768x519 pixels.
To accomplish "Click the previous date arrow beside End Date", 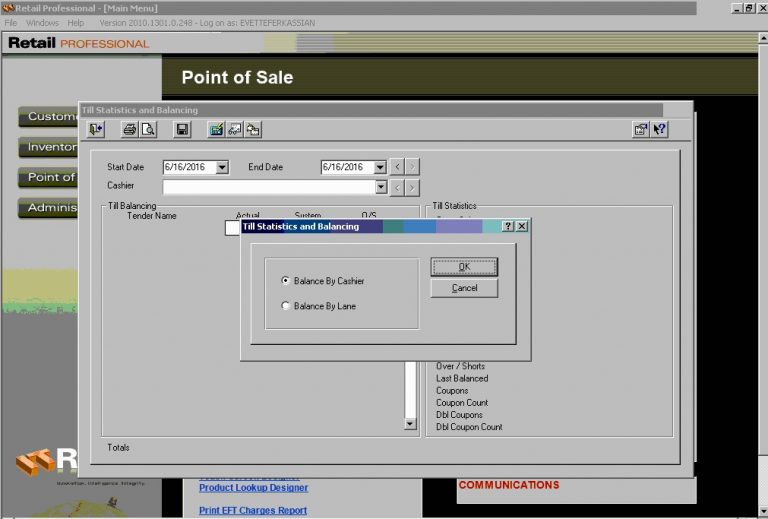I will tap(397, 167).
